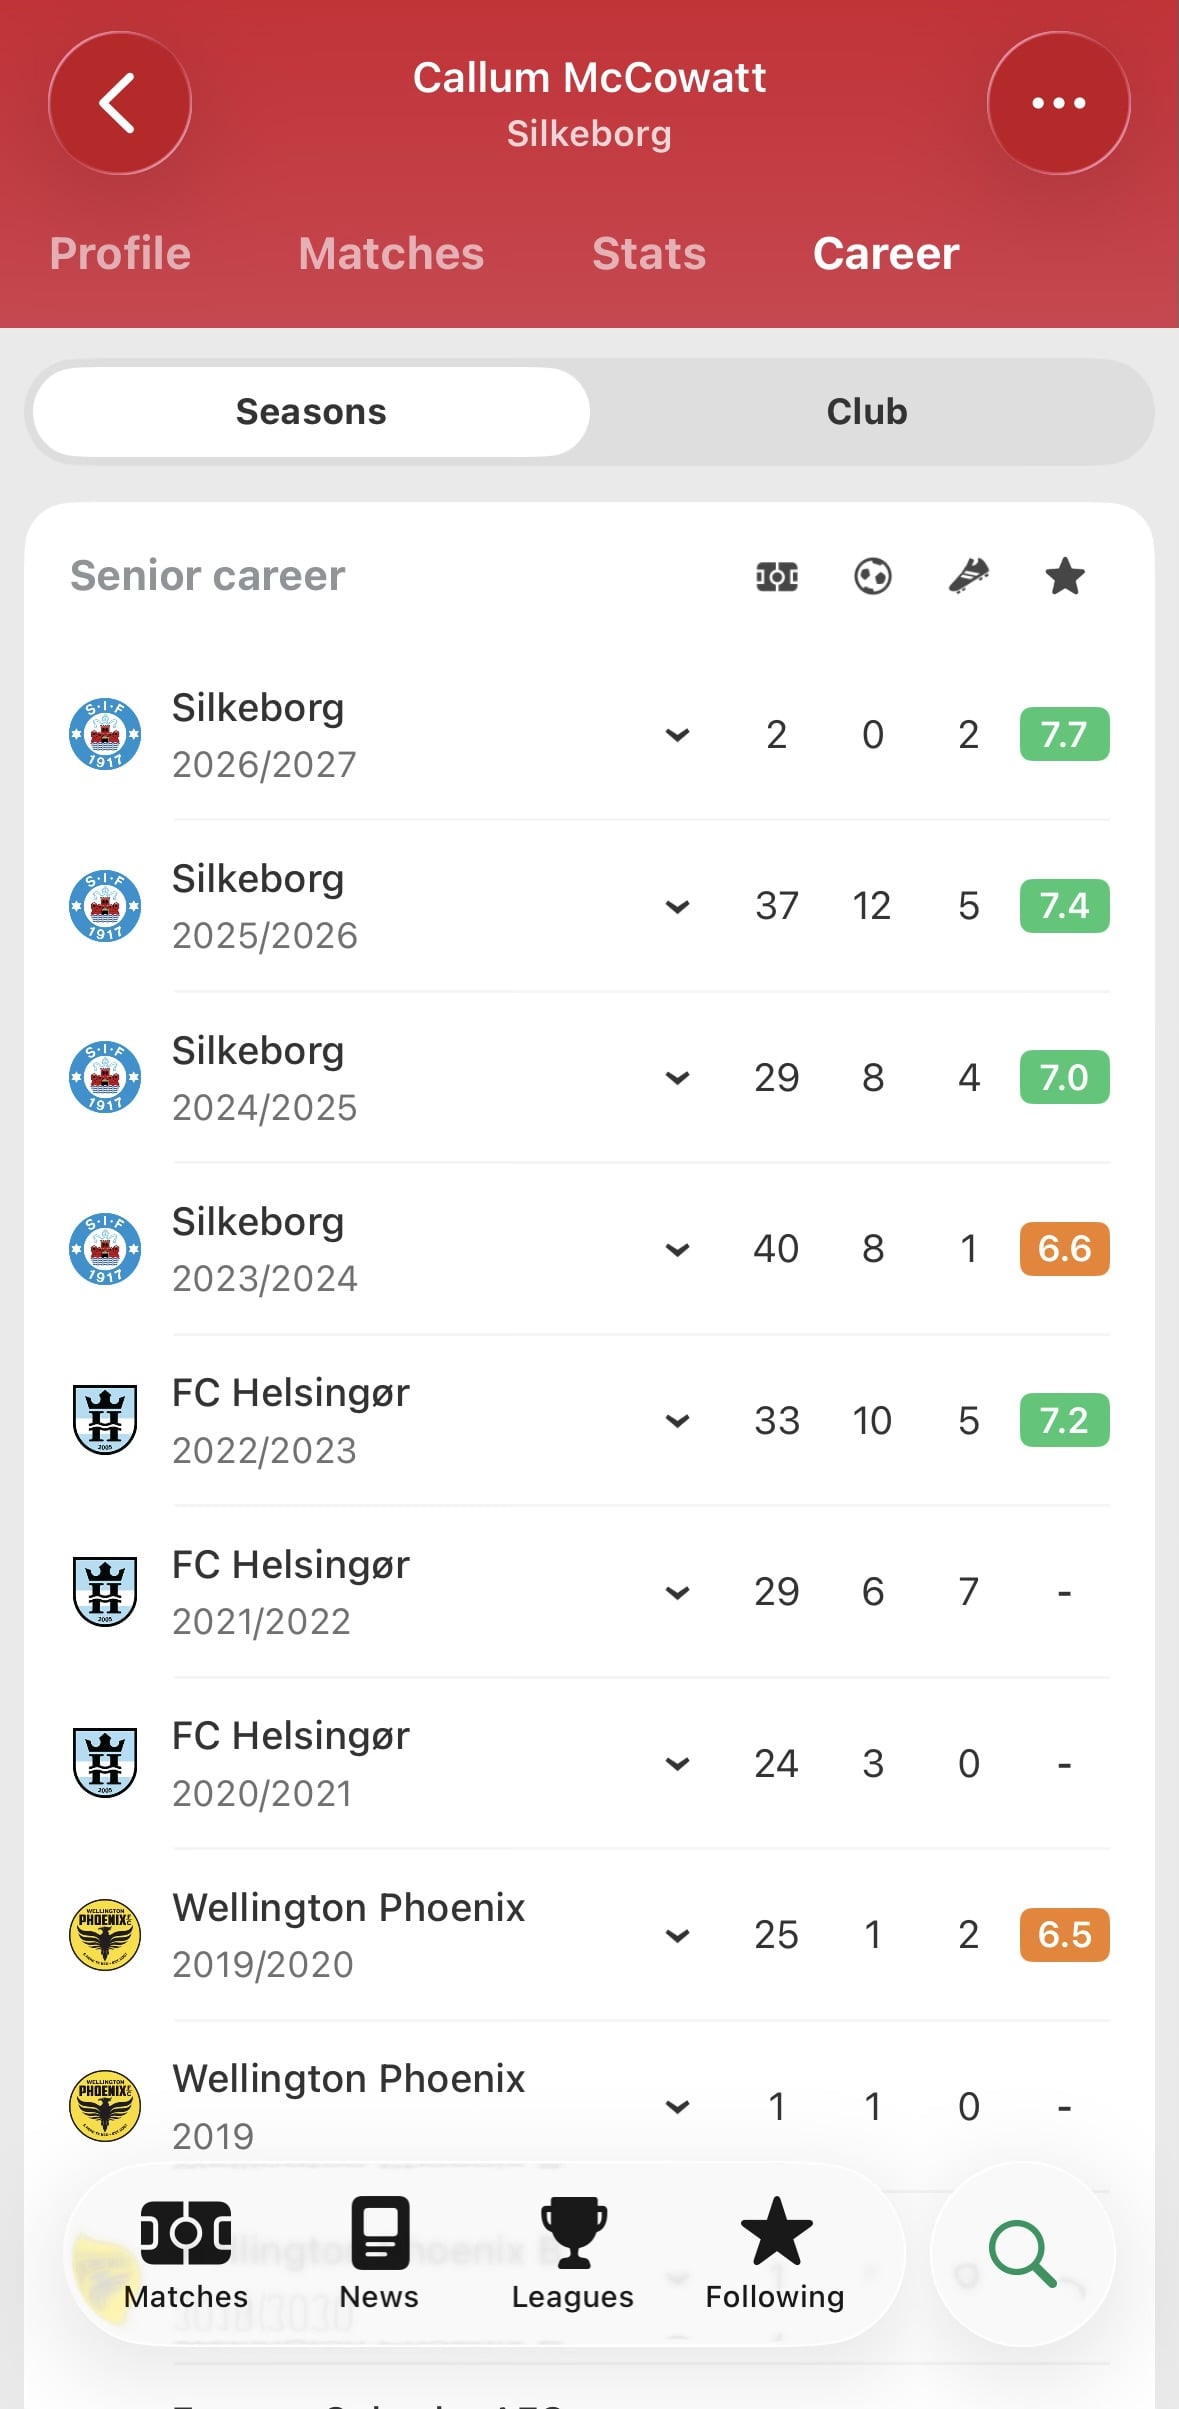Switch to Club view
The width and height of the screenshot is (1179, 2409).
867,412
